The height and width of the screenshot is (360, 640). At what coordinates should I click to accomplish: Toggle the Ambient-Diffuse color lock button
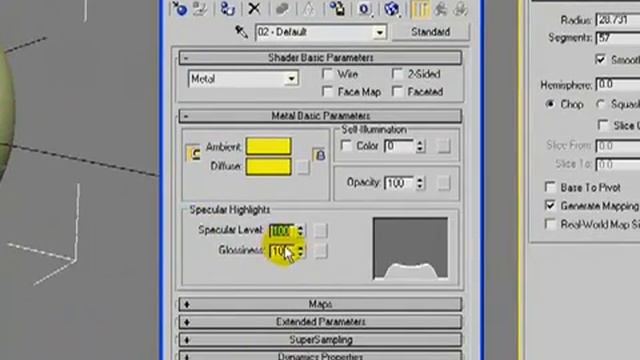click(192, 153)
